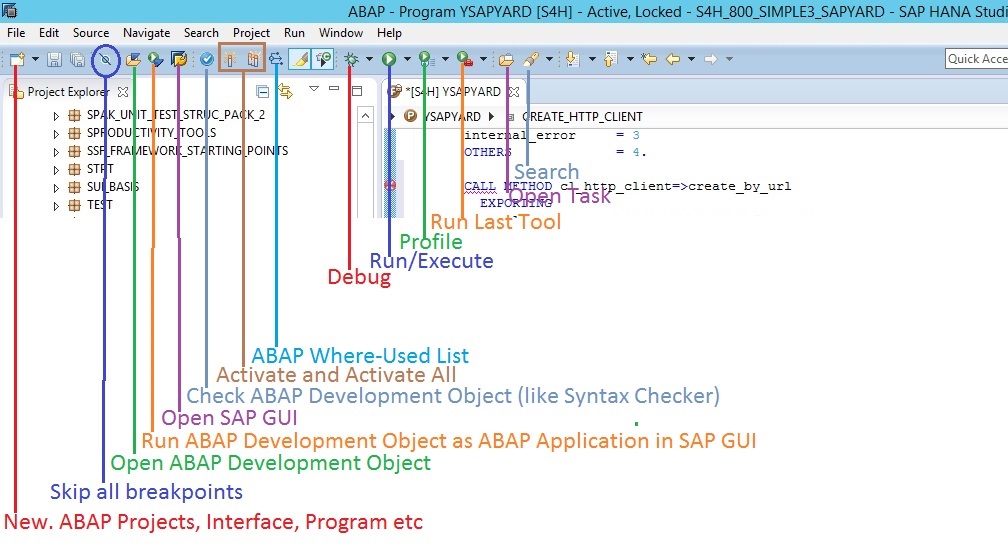Maximize the Project Explorer panel

click(x=357, y=91)
